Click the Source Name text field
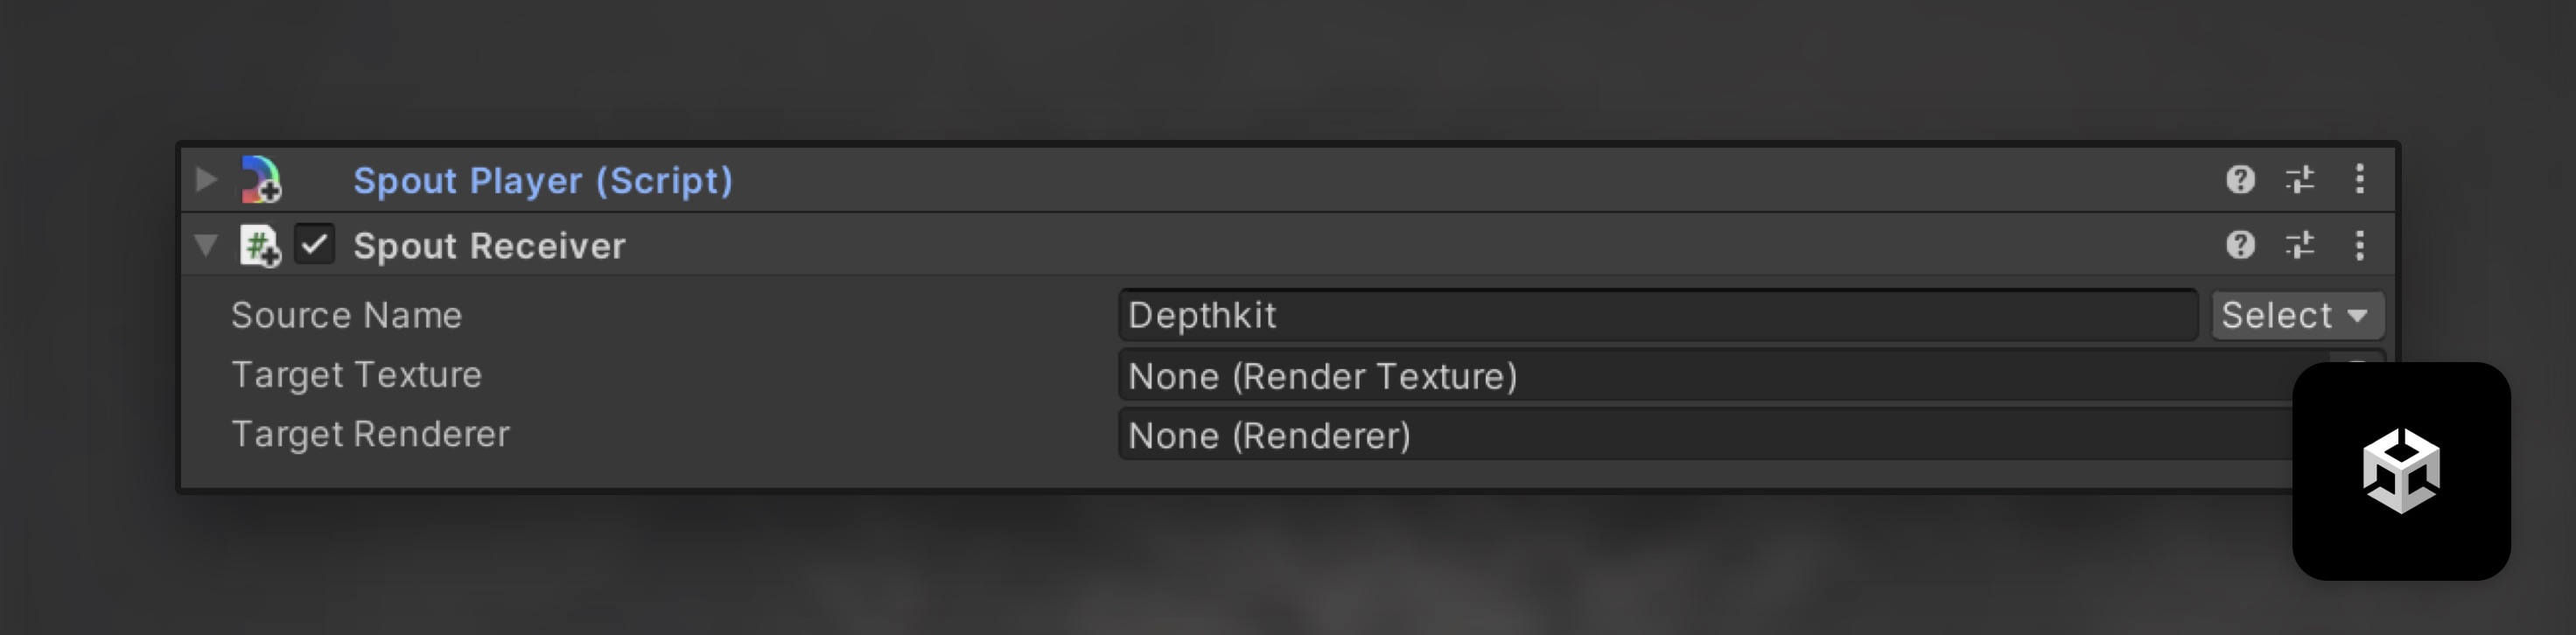Image resolution: width=2576 pixels, height=635 pixels. [1656, 316]
